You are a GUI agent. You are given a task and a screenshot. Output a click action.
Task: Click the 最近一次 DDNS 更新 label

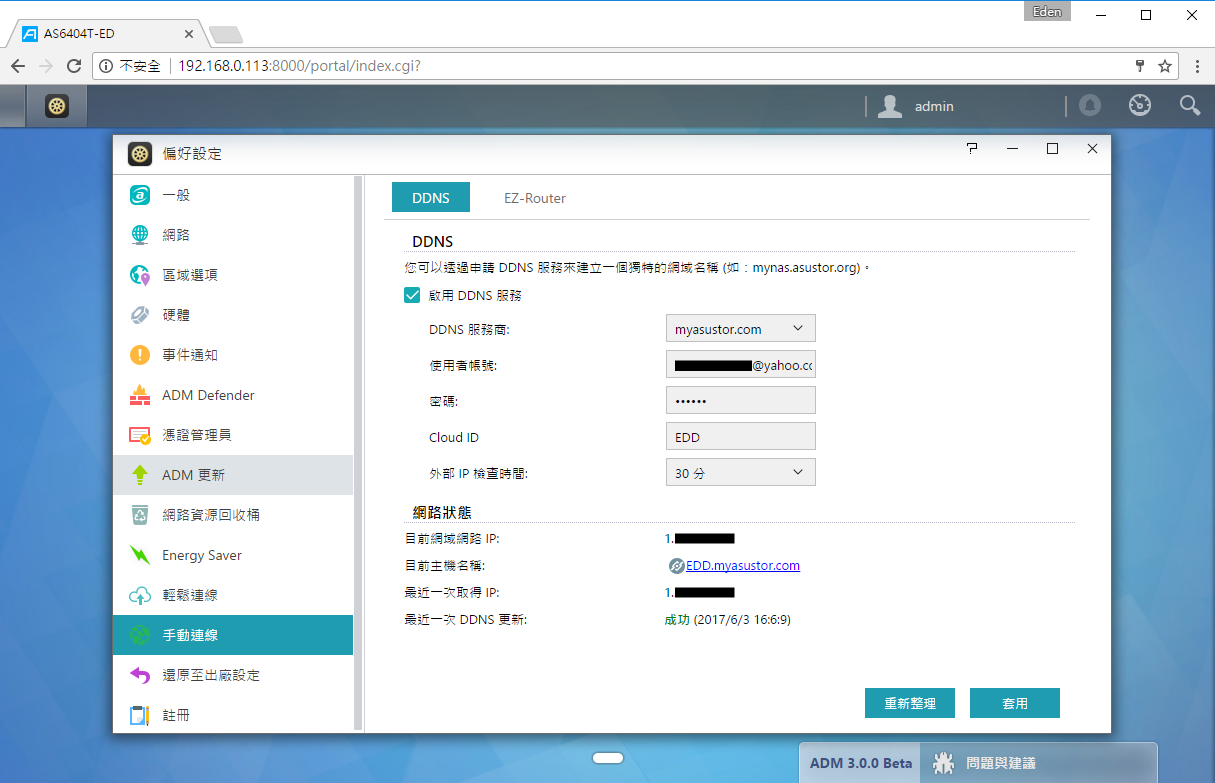click(465, 620)
